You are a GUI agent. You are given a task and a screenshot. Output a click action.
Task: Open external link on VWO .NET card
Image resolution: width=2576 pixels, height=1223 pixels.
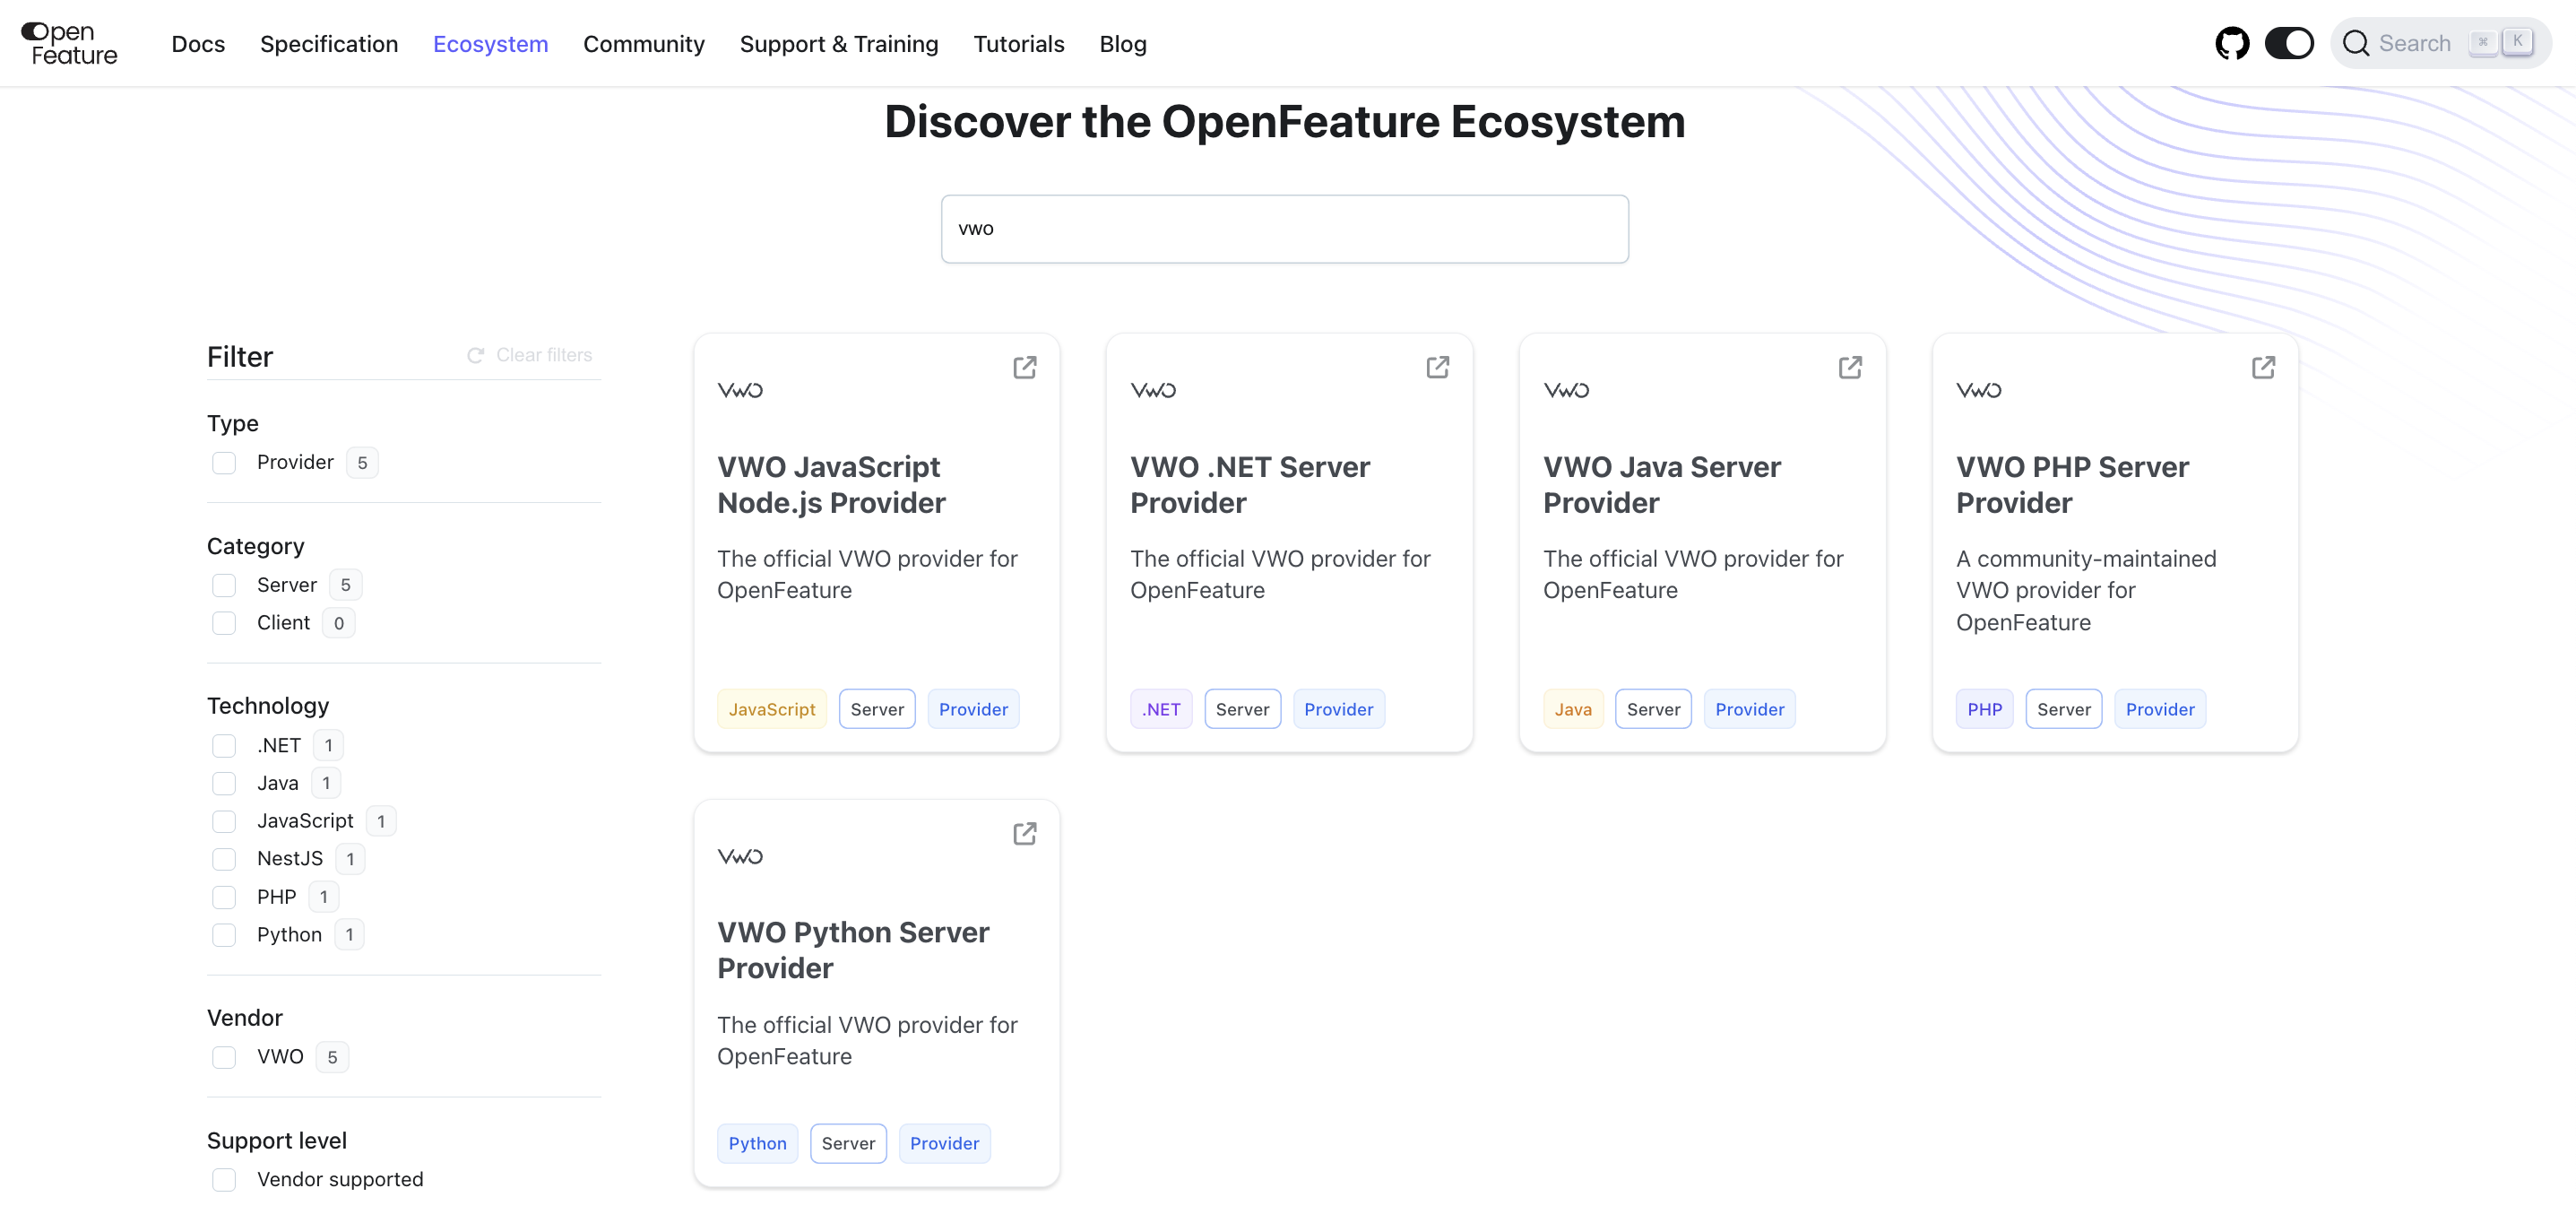point(1437,367)
